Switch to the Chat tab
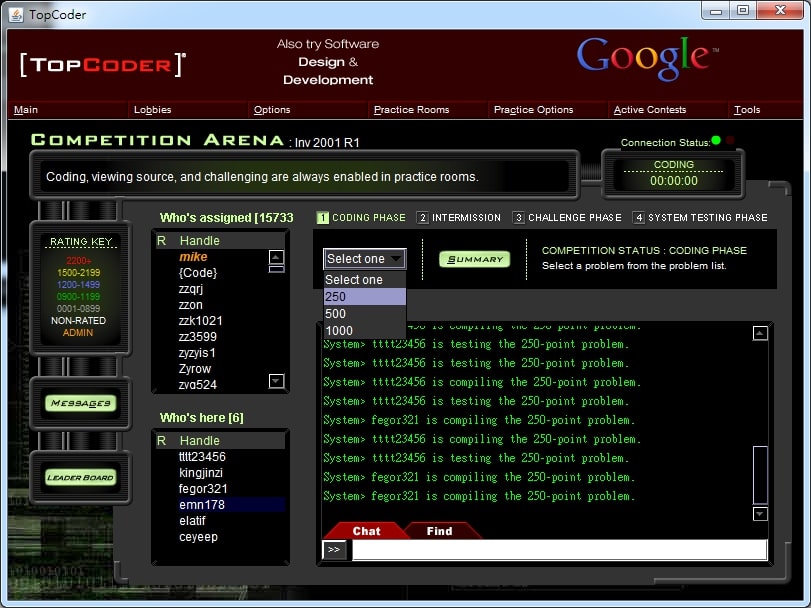Screen dimensions: 811x608 pyautogui.click(x=366, y=531)
